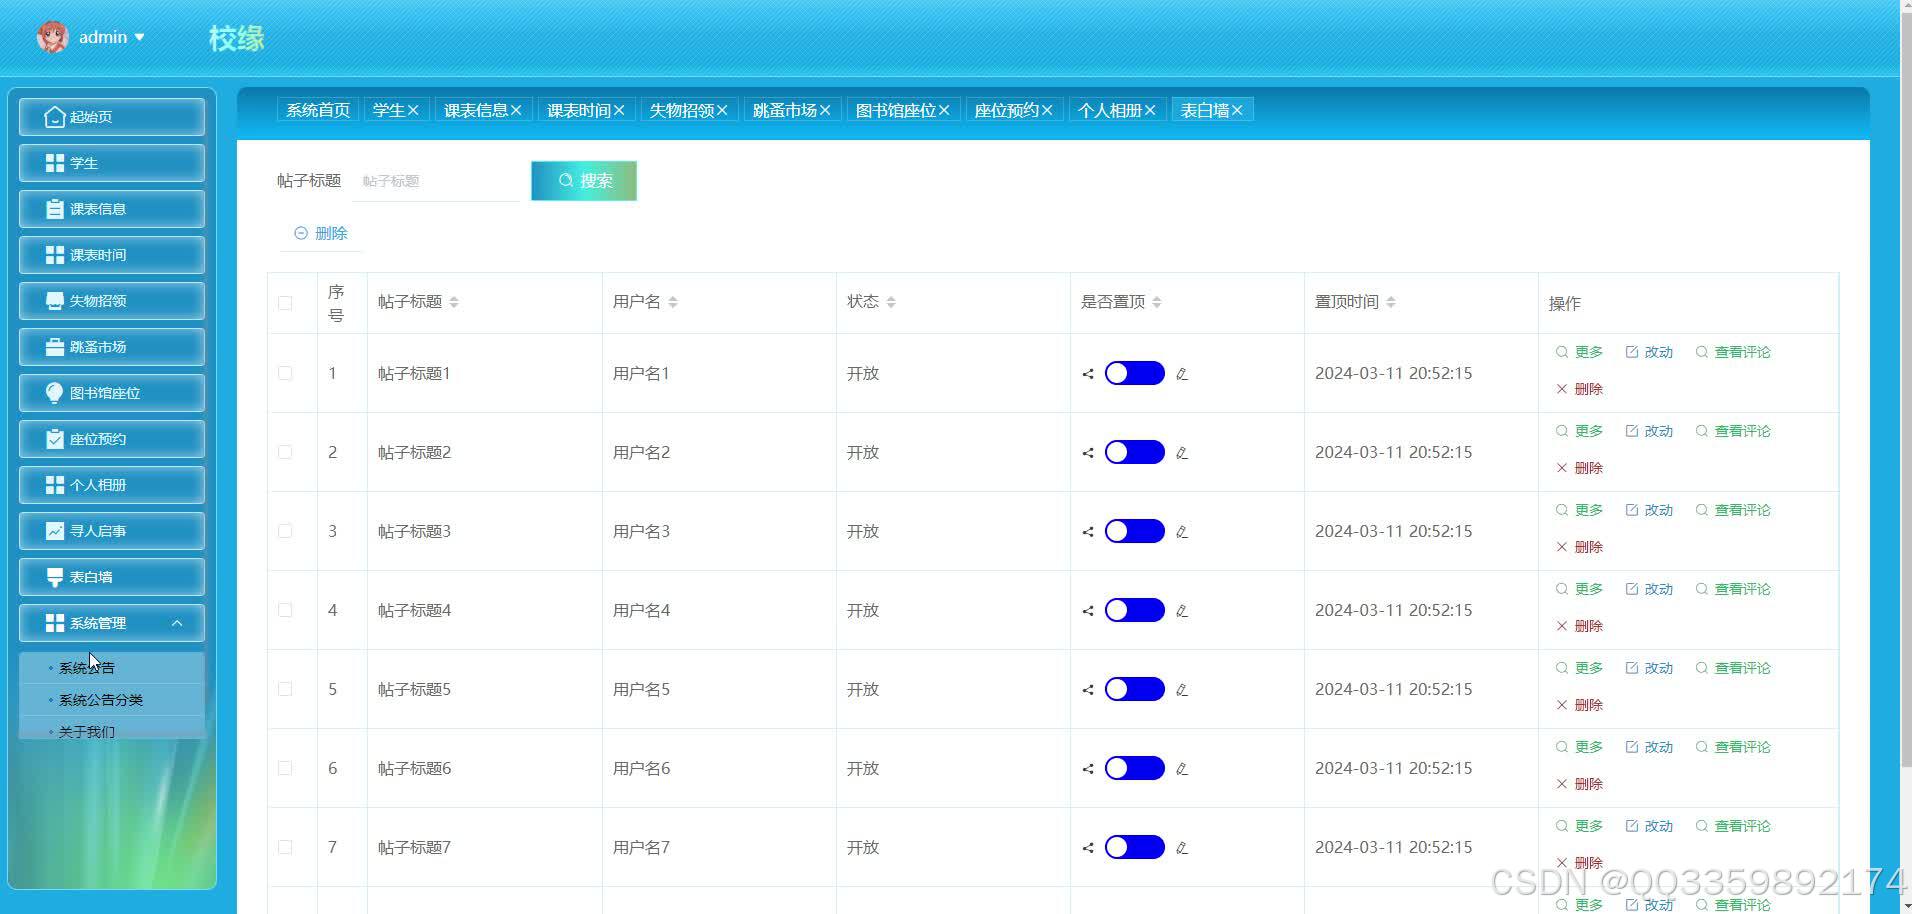The height and width of the screenshot is (914, 1912).
Task: Click the 搜索 button
Action: (x=584, y=181)
